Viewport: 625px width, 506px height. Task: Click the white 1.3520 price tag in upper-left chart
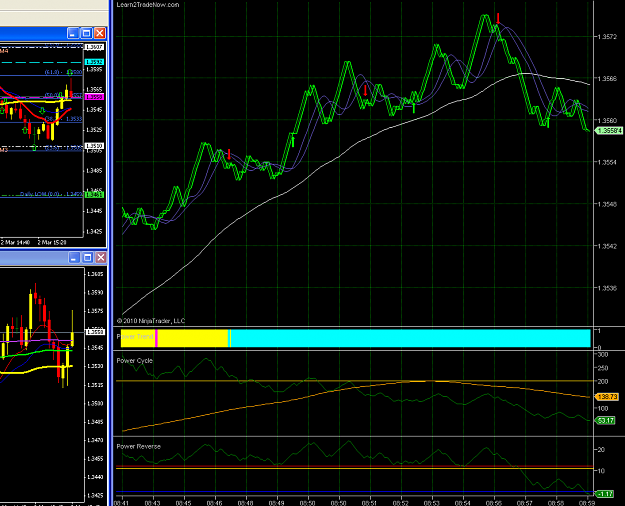point(94,146)
